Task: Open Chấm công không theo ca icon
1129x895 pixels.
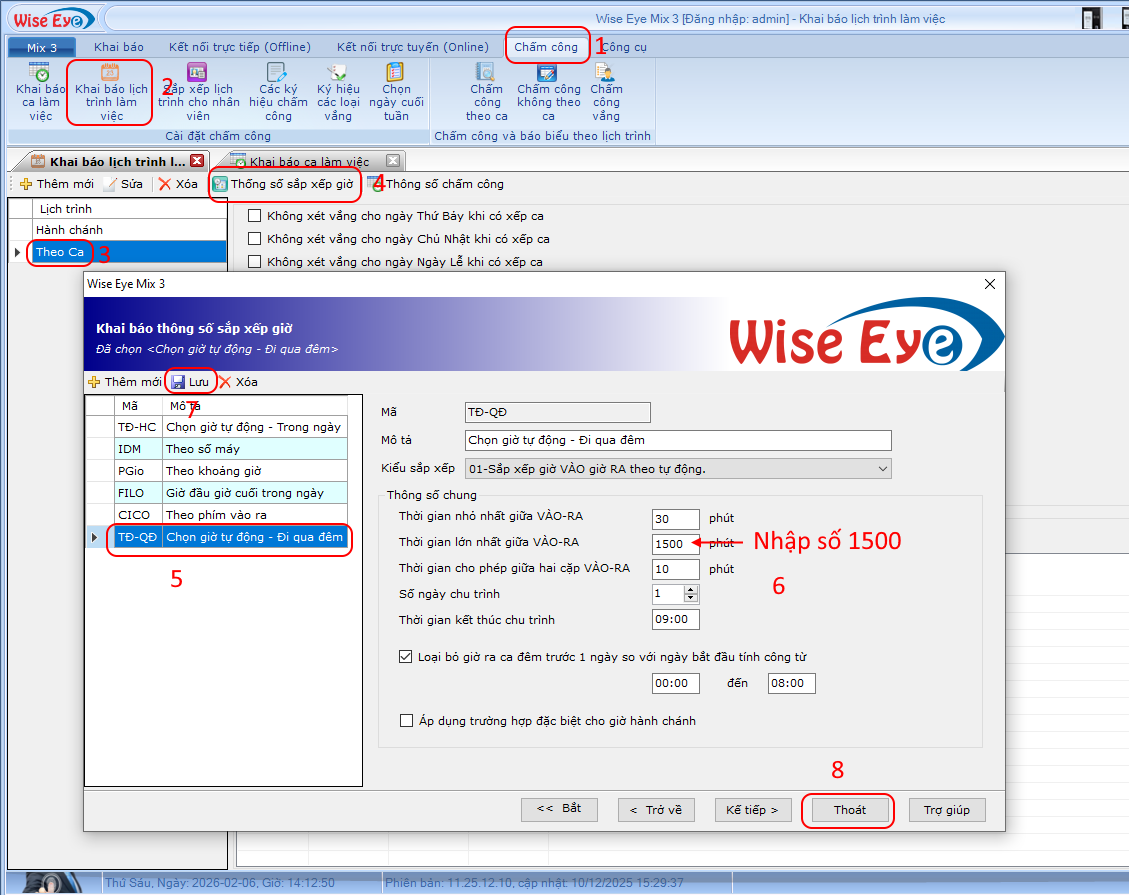Action: pos(547,72)
